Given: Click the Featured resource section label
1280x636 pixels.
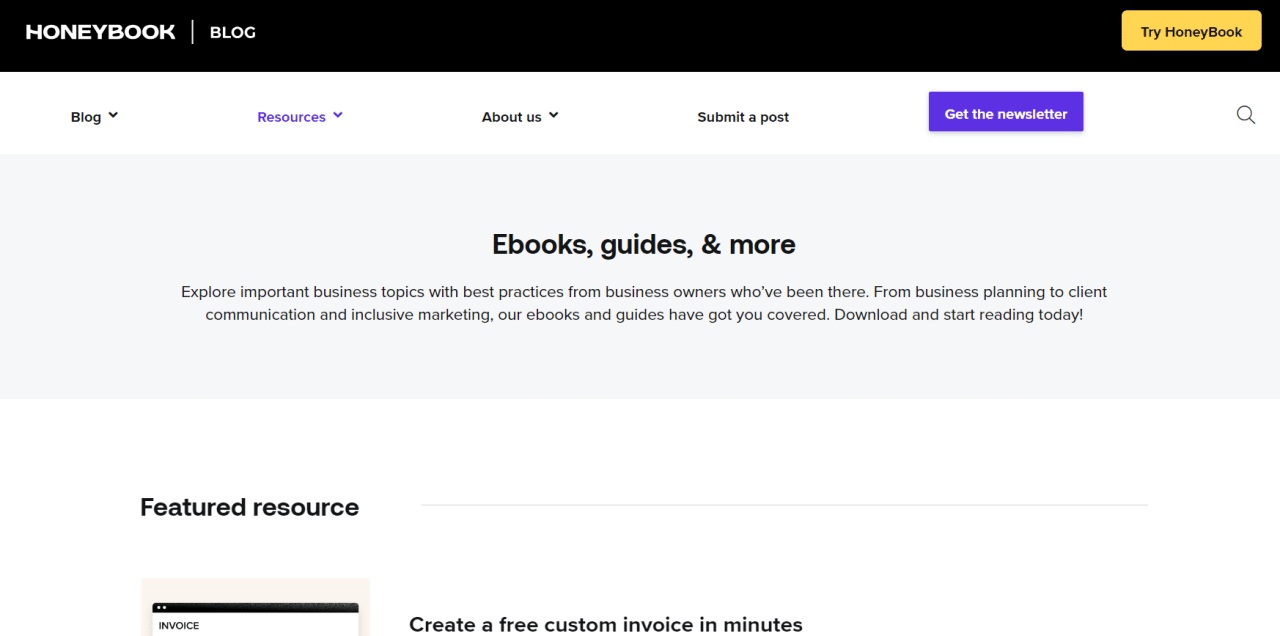Looking at the screenshot, I should [249, 507].
